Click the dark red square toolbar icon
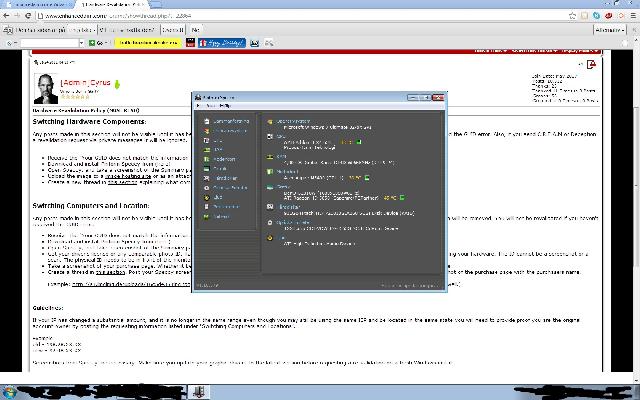The image size is (640, 400). click(x=190, y=43)
